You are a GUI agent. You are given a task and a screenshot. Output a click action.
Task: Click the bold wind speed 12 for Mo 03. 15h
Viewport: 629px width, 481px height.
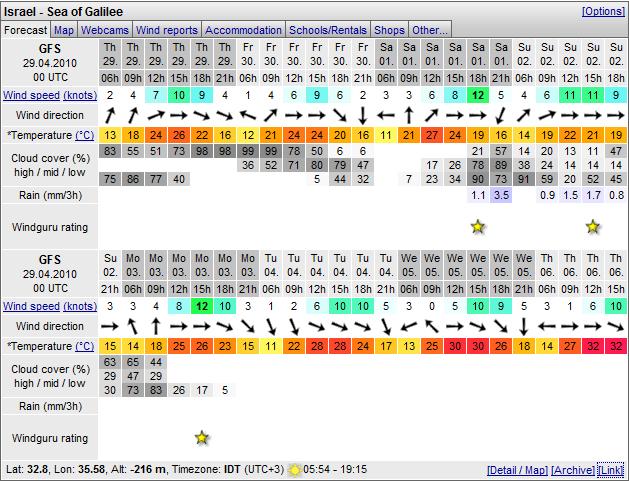202,306
